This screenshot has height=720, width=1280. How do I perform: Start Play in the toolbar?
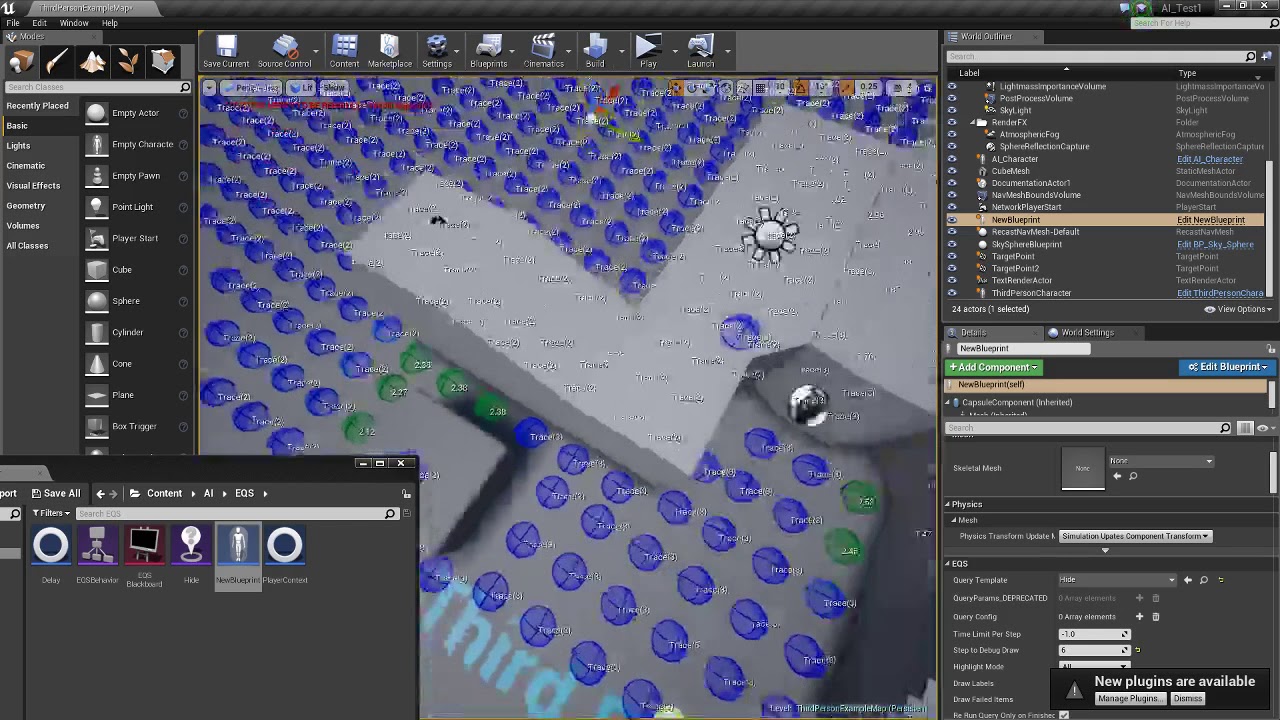pyautogui.click(x=648, y=51)
